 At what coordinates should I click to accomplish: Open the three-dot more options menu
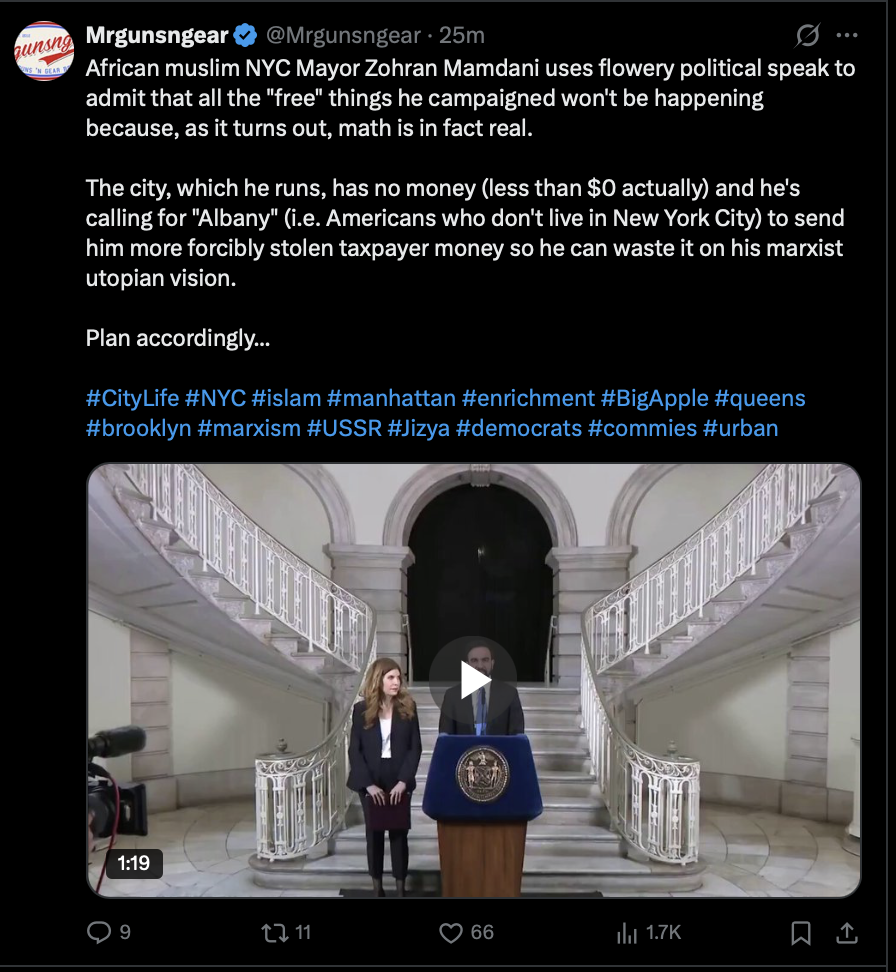[x=847, y=35]
